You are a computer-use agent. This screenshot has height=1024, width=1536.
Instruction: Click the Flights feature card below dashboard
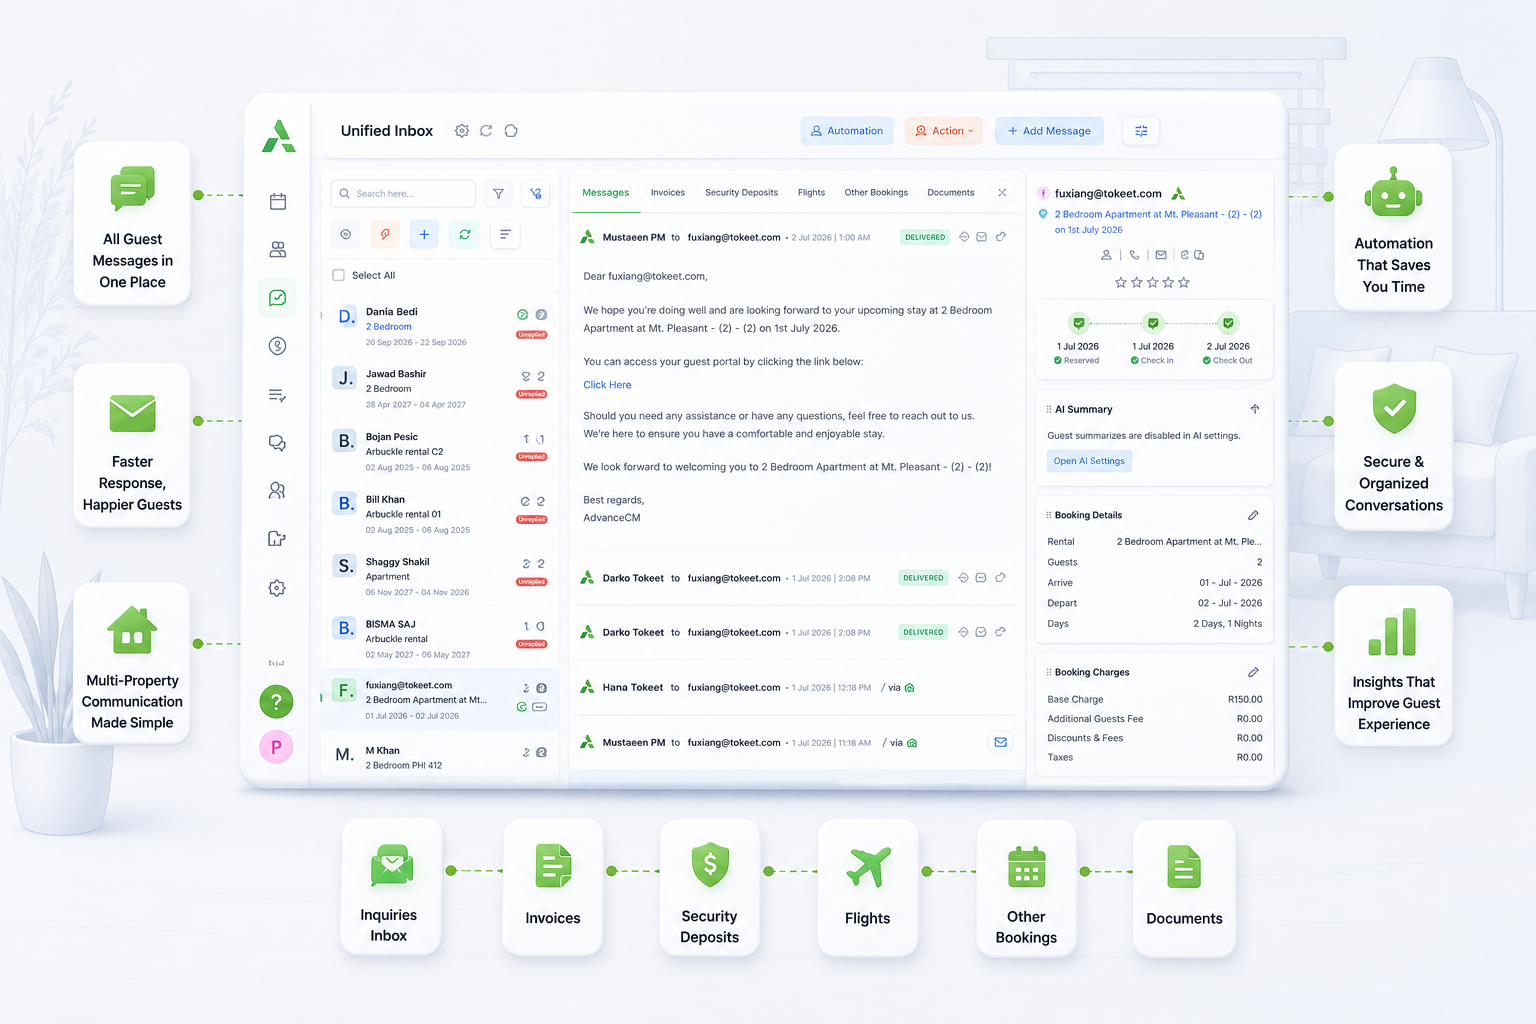coord(867,887)
